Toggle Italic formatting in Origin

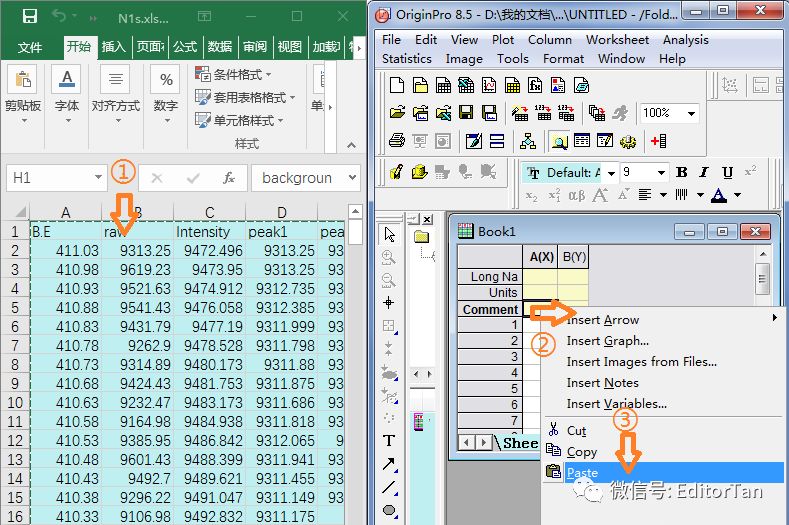point(703,173)
